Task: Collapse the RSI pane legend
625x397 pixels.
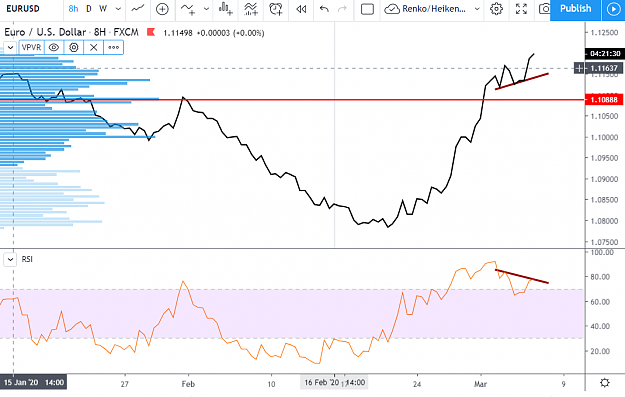Action: (10, 259)
